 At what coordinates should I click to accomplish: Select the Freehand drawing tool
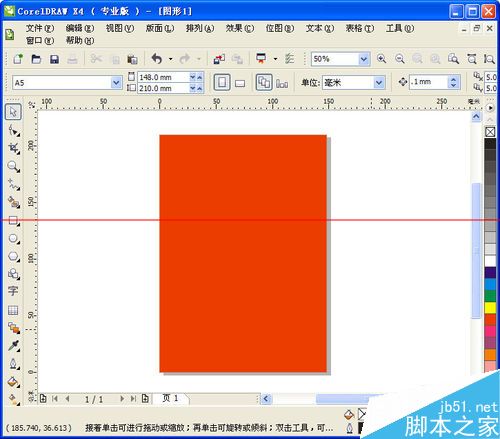13,184
